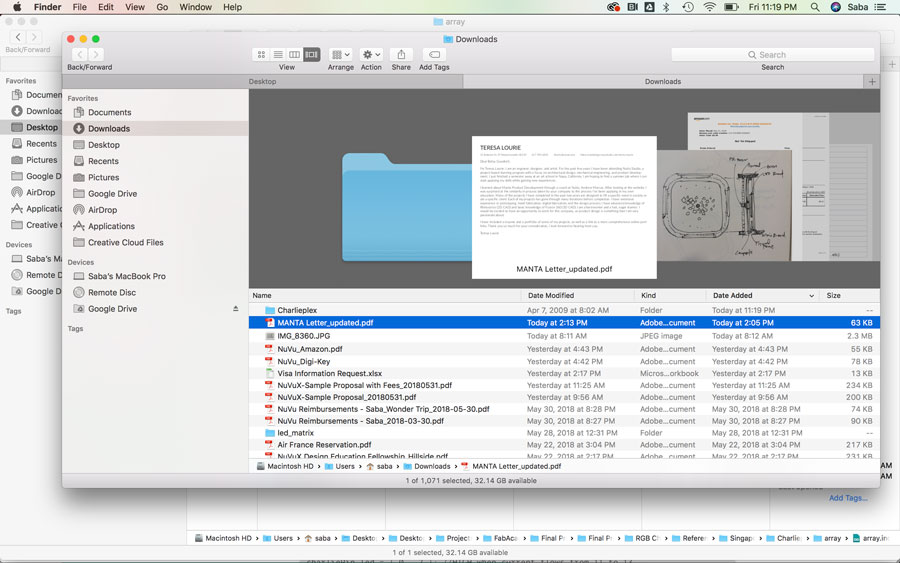Click the Share toolbar icon
900x563 pixels.
point(401,55)
